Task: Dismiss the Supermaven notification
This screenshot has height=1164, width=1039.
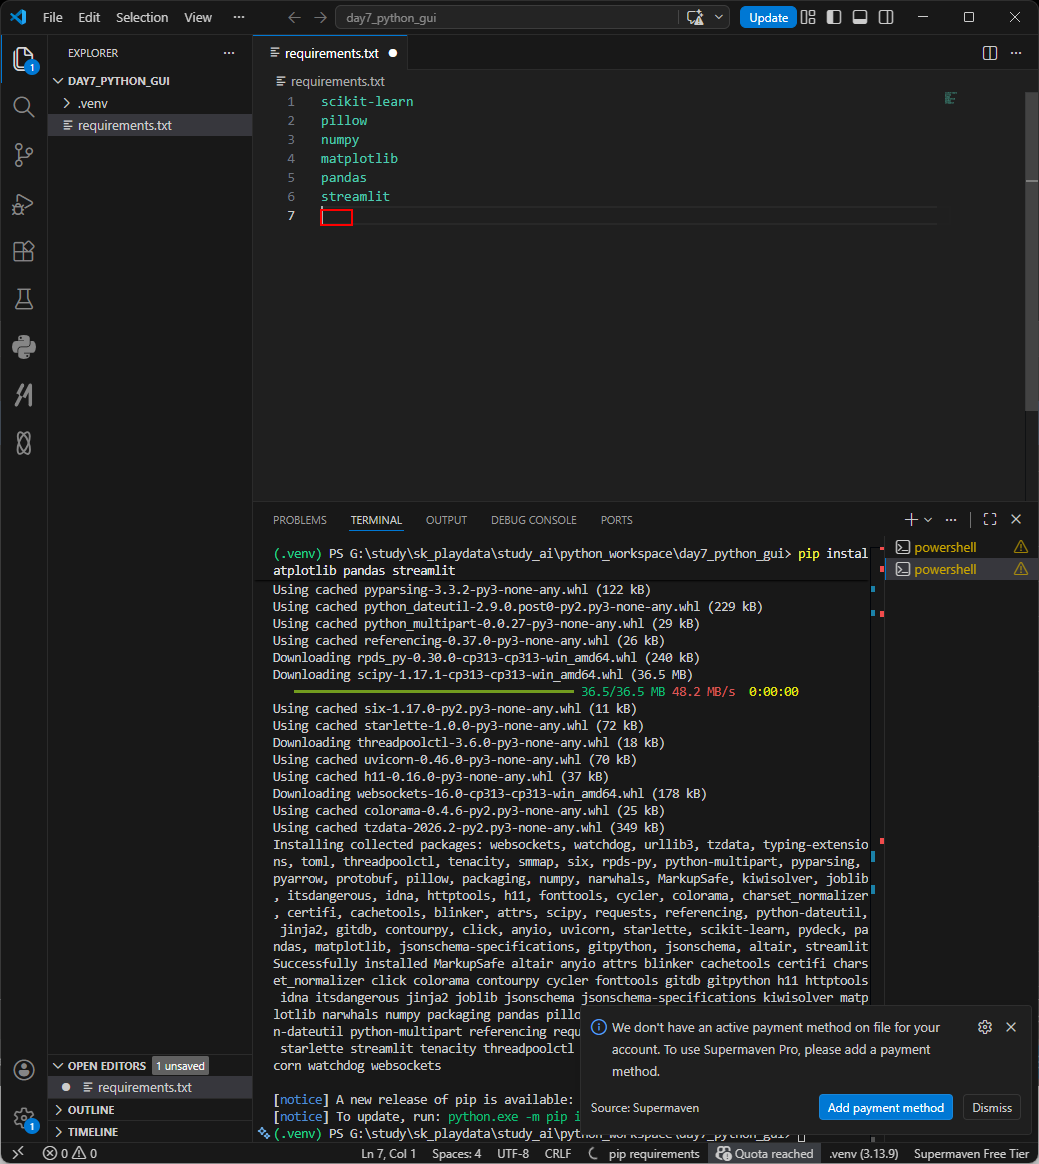Action: click(x=992, y=1107)
